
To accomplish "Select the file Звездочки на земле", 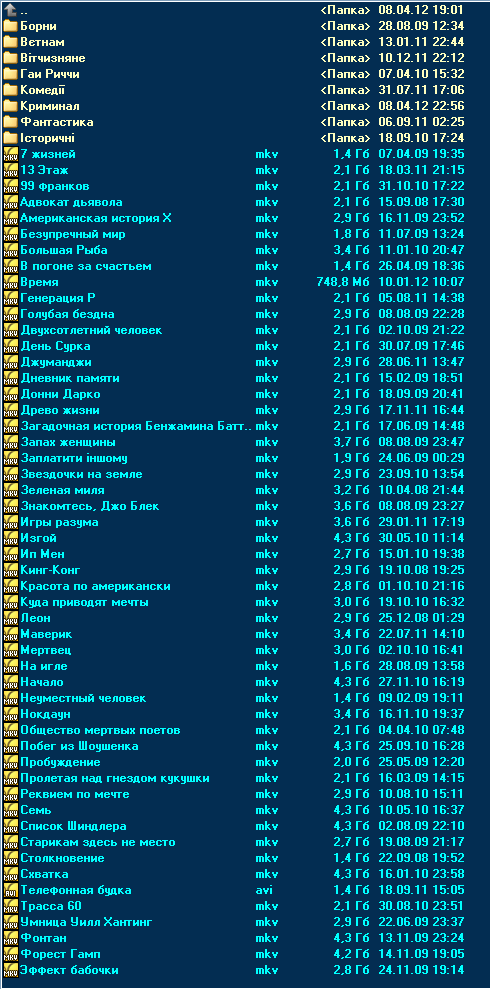I will (81, 474).
